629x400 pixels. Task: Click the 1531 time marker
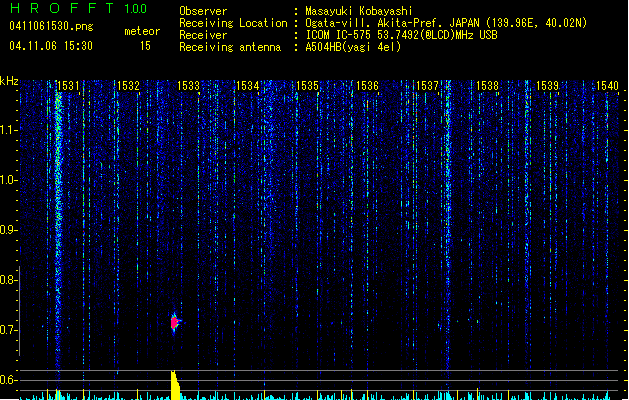(x=68, y=86)
